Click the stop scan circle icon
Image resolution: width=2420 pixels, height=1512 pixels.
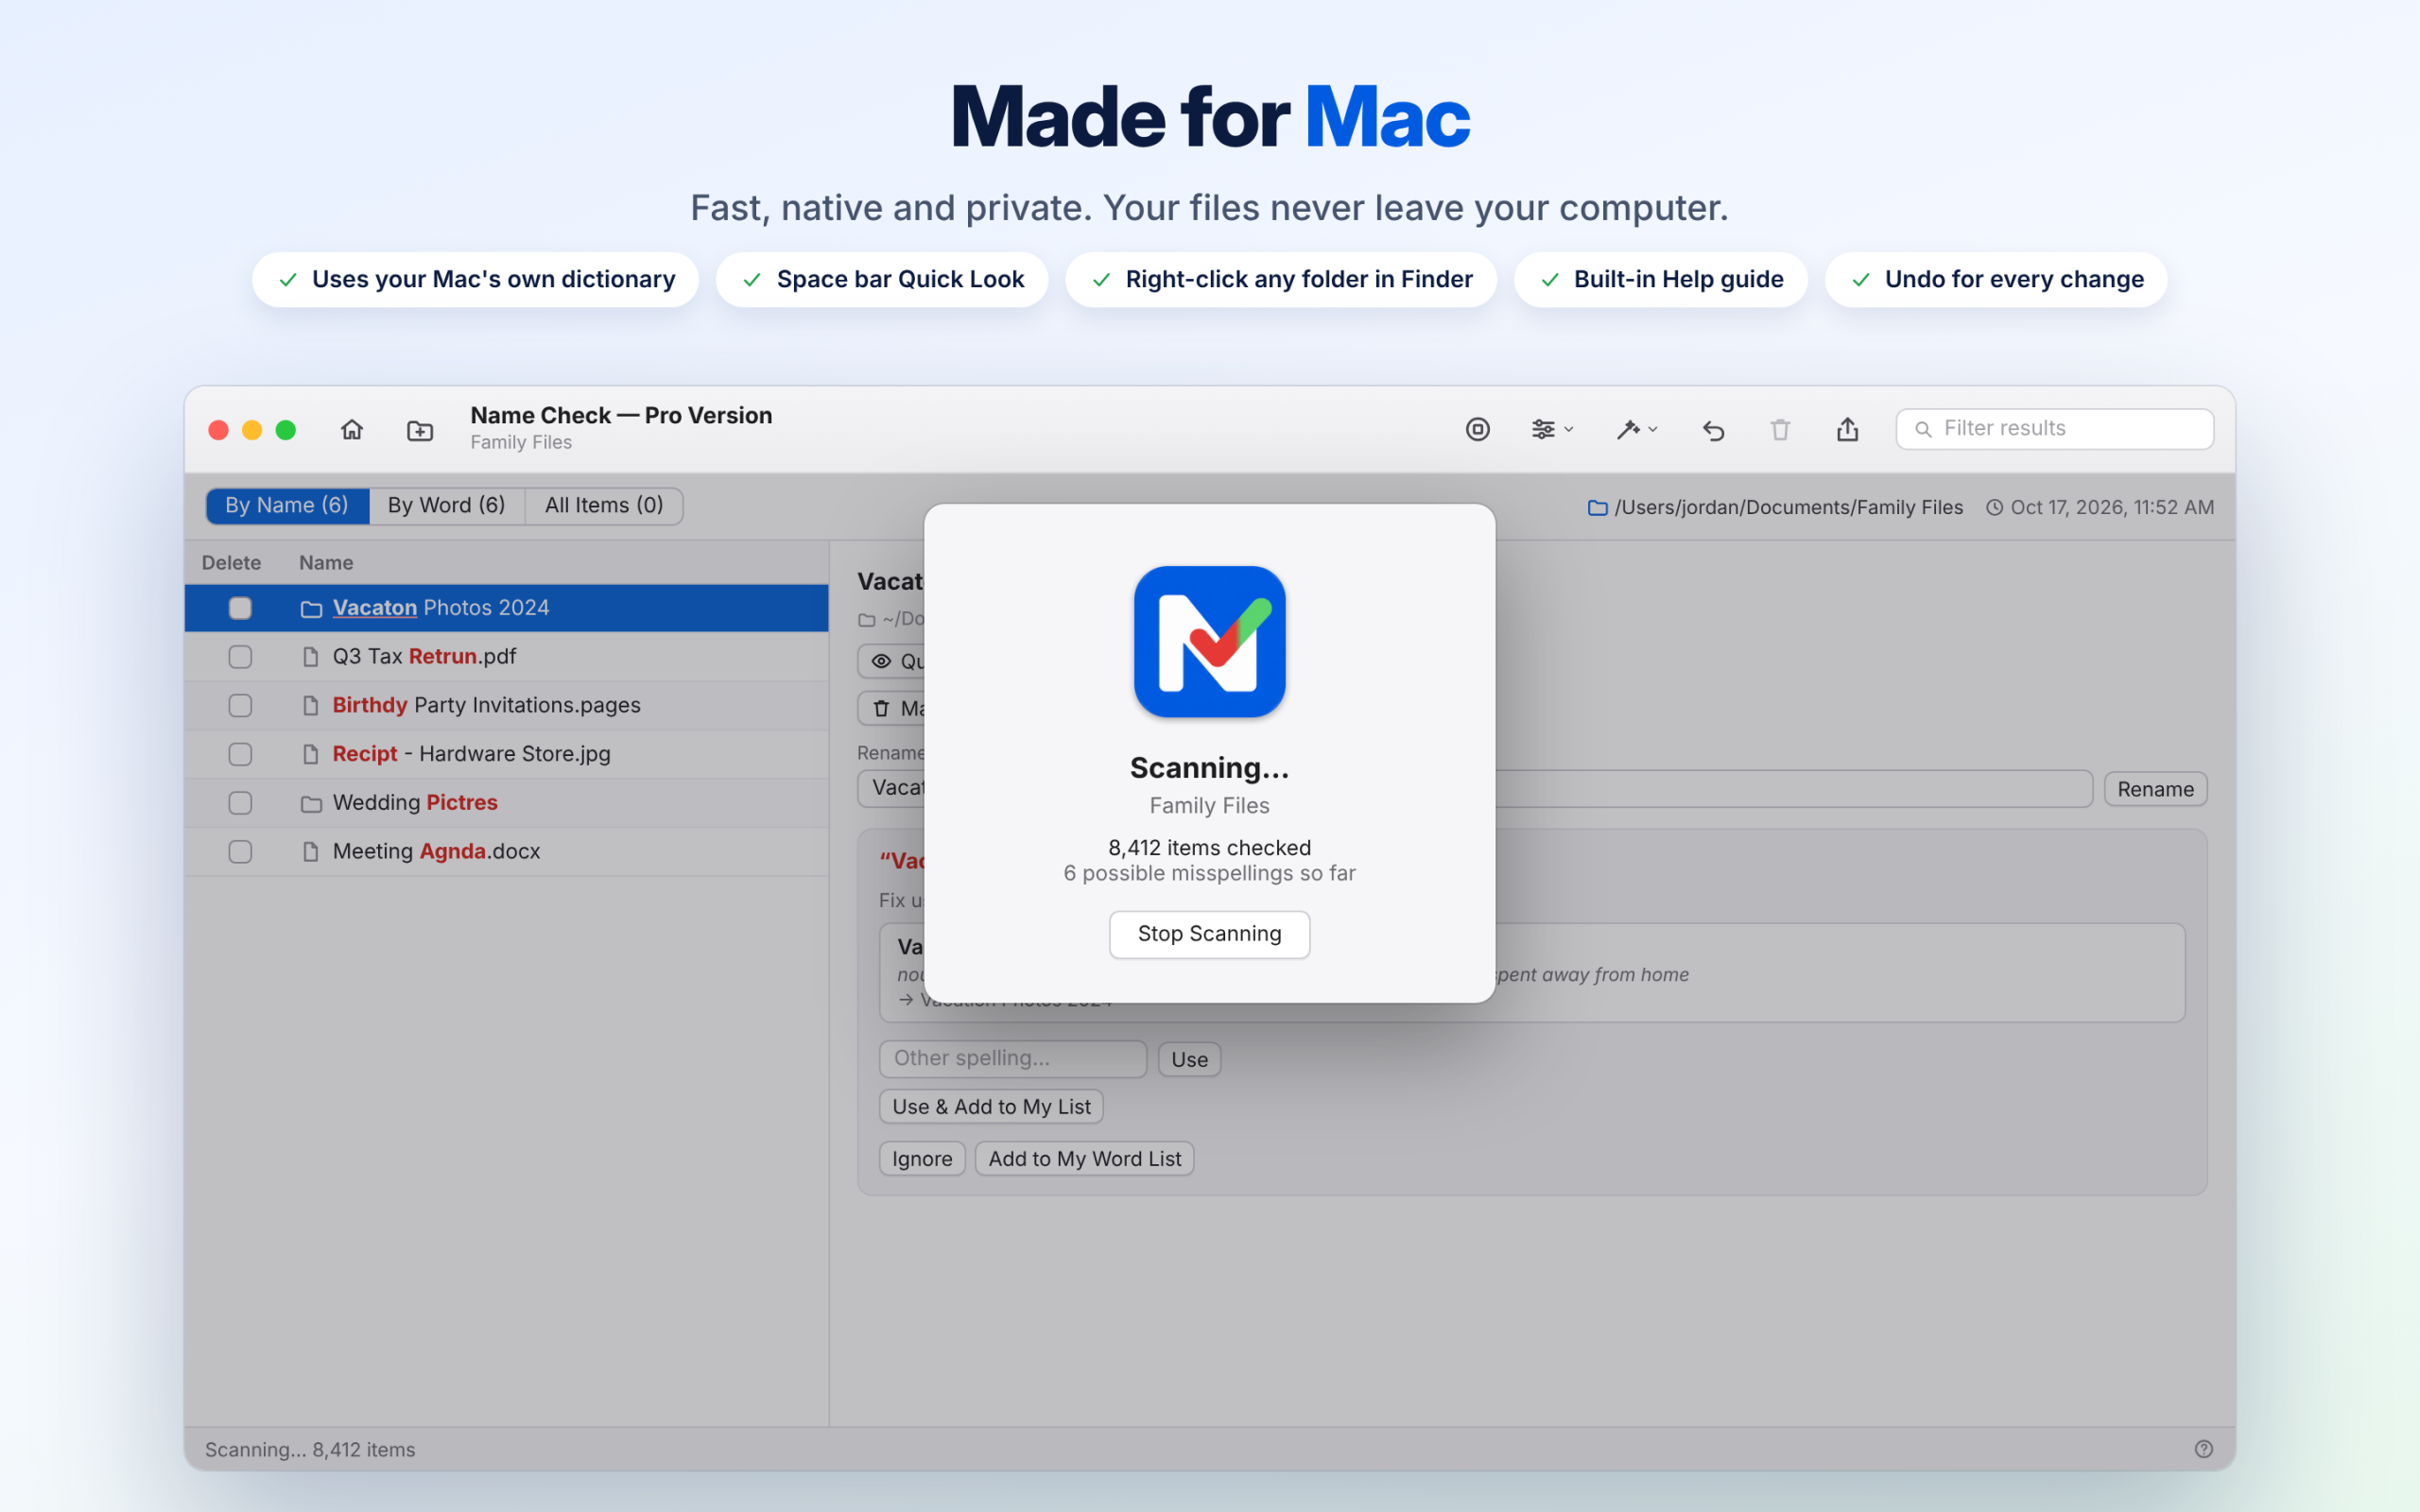pyautogui.click(x=1477, y=429)
